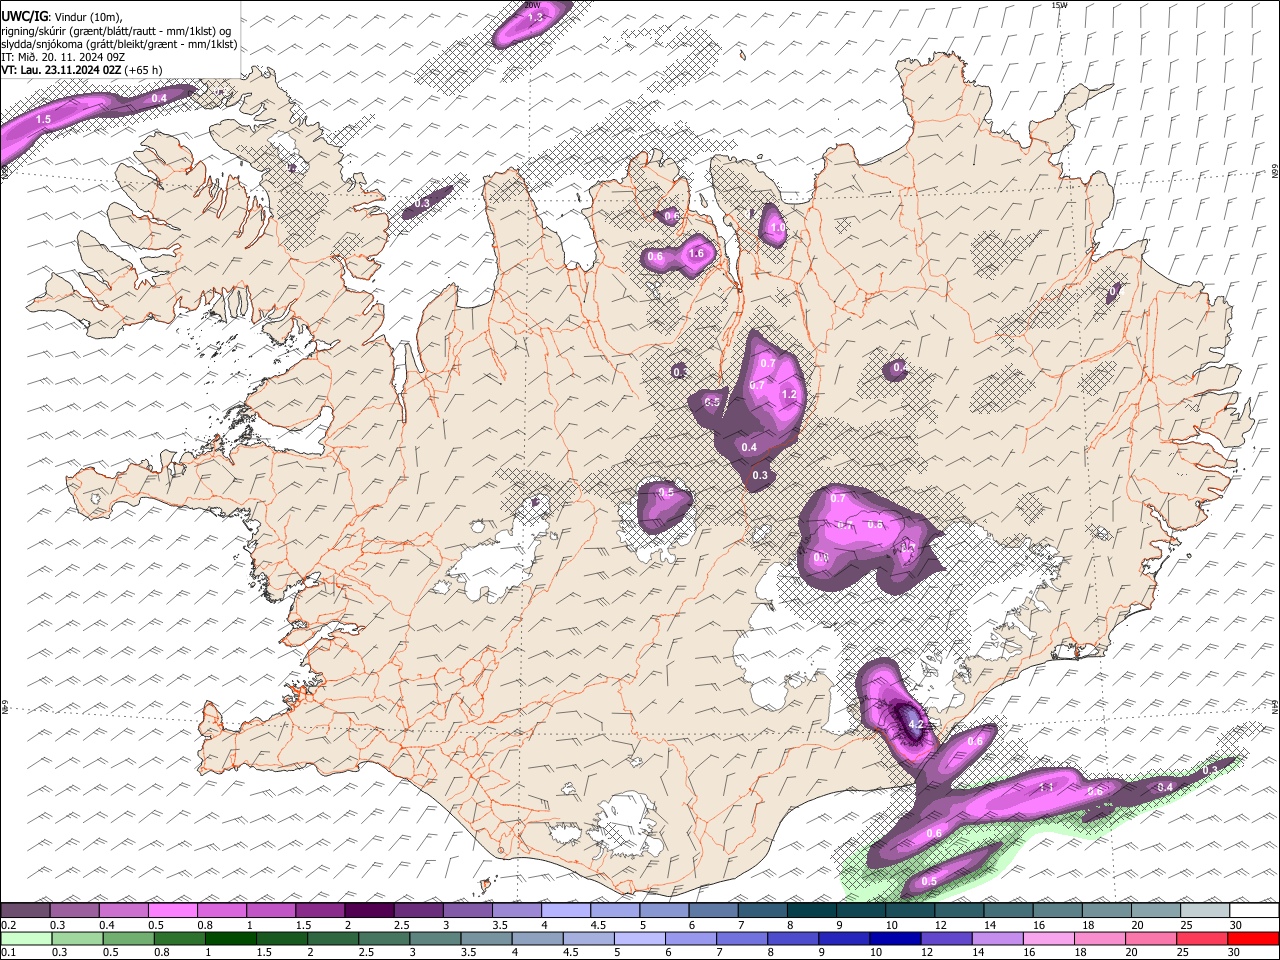Select dark navy 10–12 swatch in rain legend
1280x960 pixels.
tap(894, 938)
